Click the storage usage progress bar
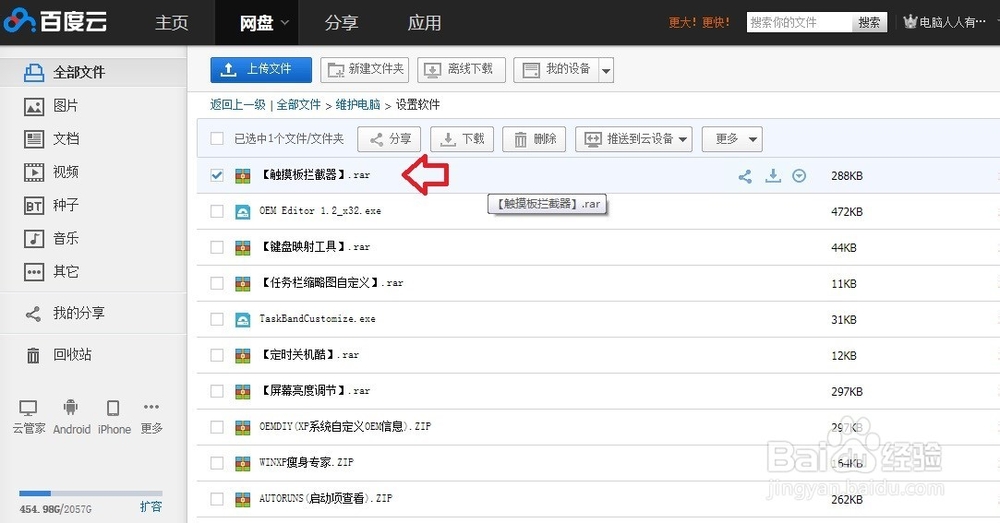Image resolution: width=1000 pixels, height=523 pixels. tap(91, 493)
